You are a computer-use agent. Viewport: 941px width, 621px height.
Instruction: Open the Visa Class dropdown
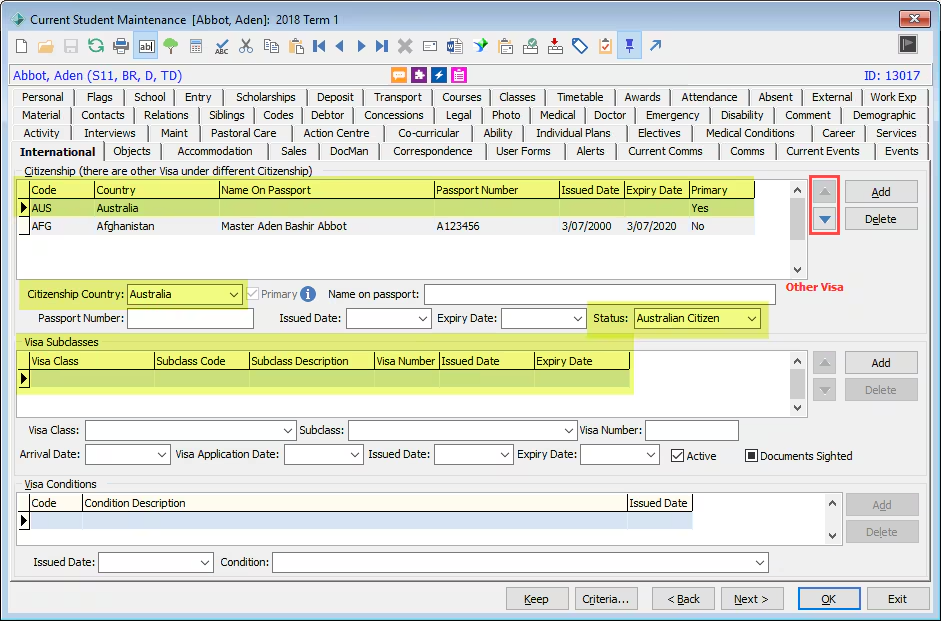288,430
